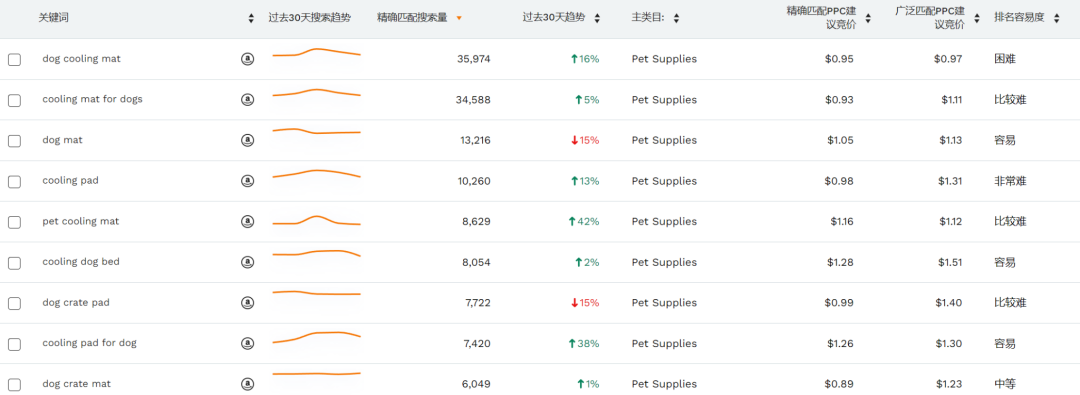This screenshot has width=1080, height=395.
Task: Select the dog crate pad checkbox
Action: (14, 303)
